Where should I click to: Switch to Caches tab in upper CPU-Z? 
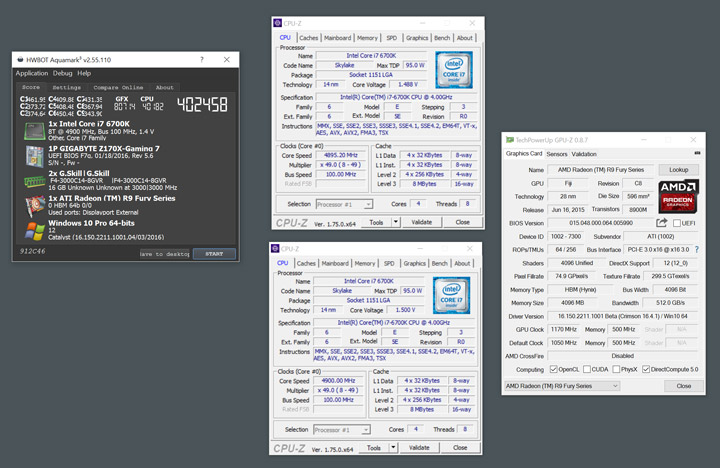coord(309,38)
